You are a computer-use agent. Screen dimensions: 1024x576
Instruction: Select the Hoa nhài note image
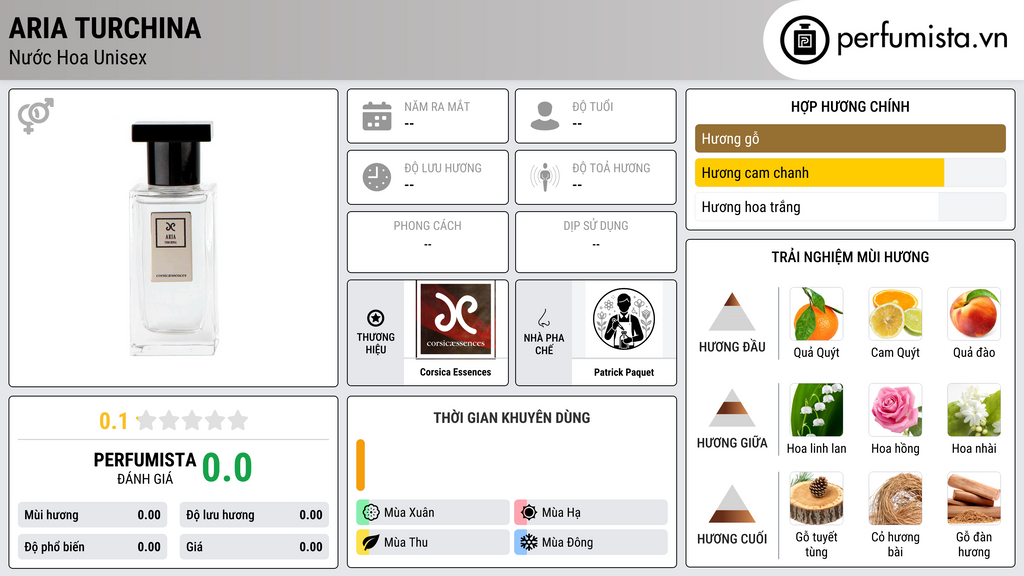974,409
